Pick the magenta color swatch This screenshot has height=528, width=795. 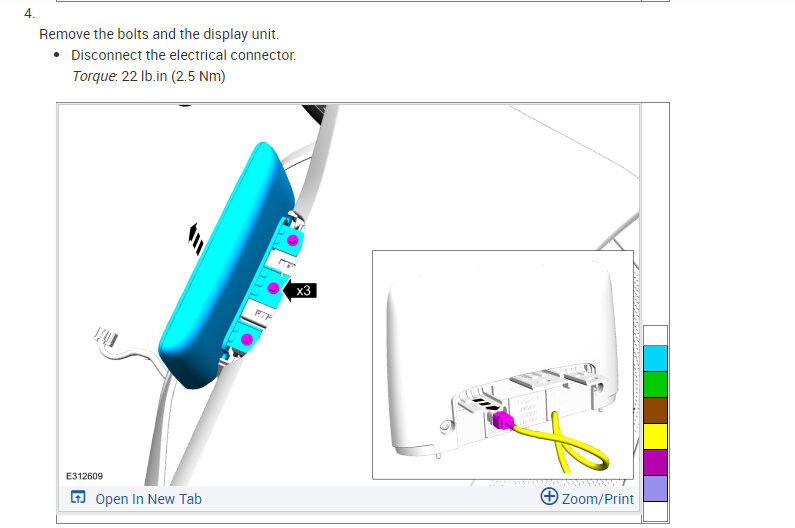click(655, 462)
